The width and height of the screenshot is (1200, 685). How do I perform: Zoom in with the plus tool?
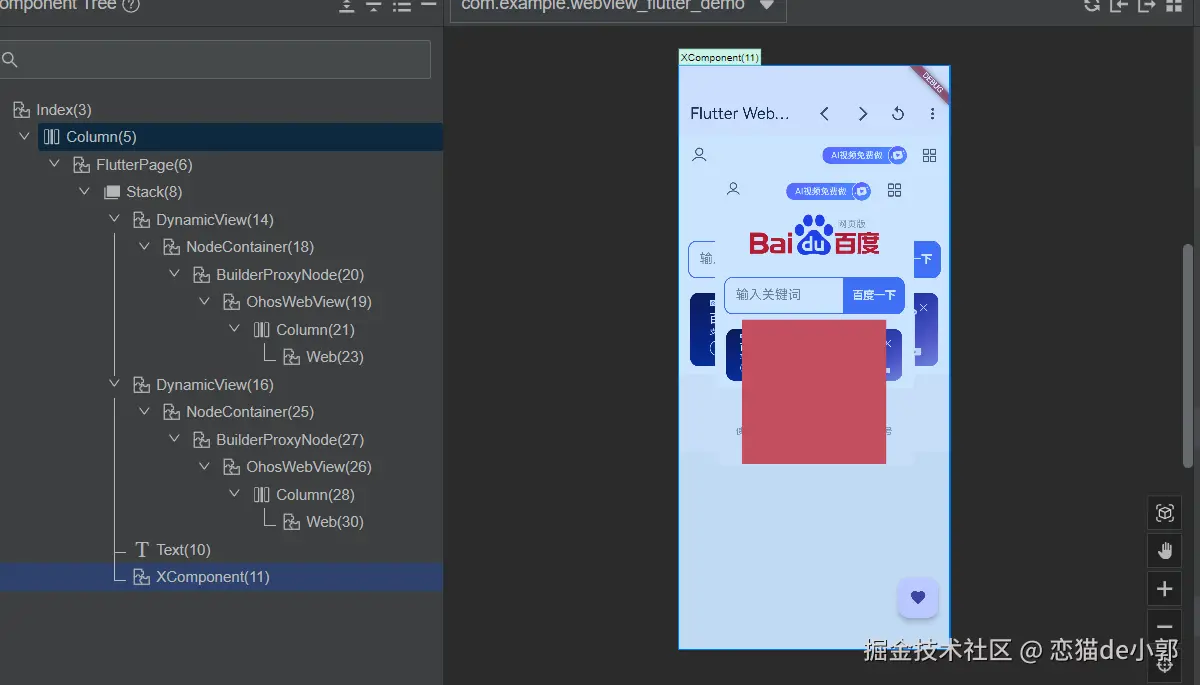pyautogui.click(x=1164, y=589)
